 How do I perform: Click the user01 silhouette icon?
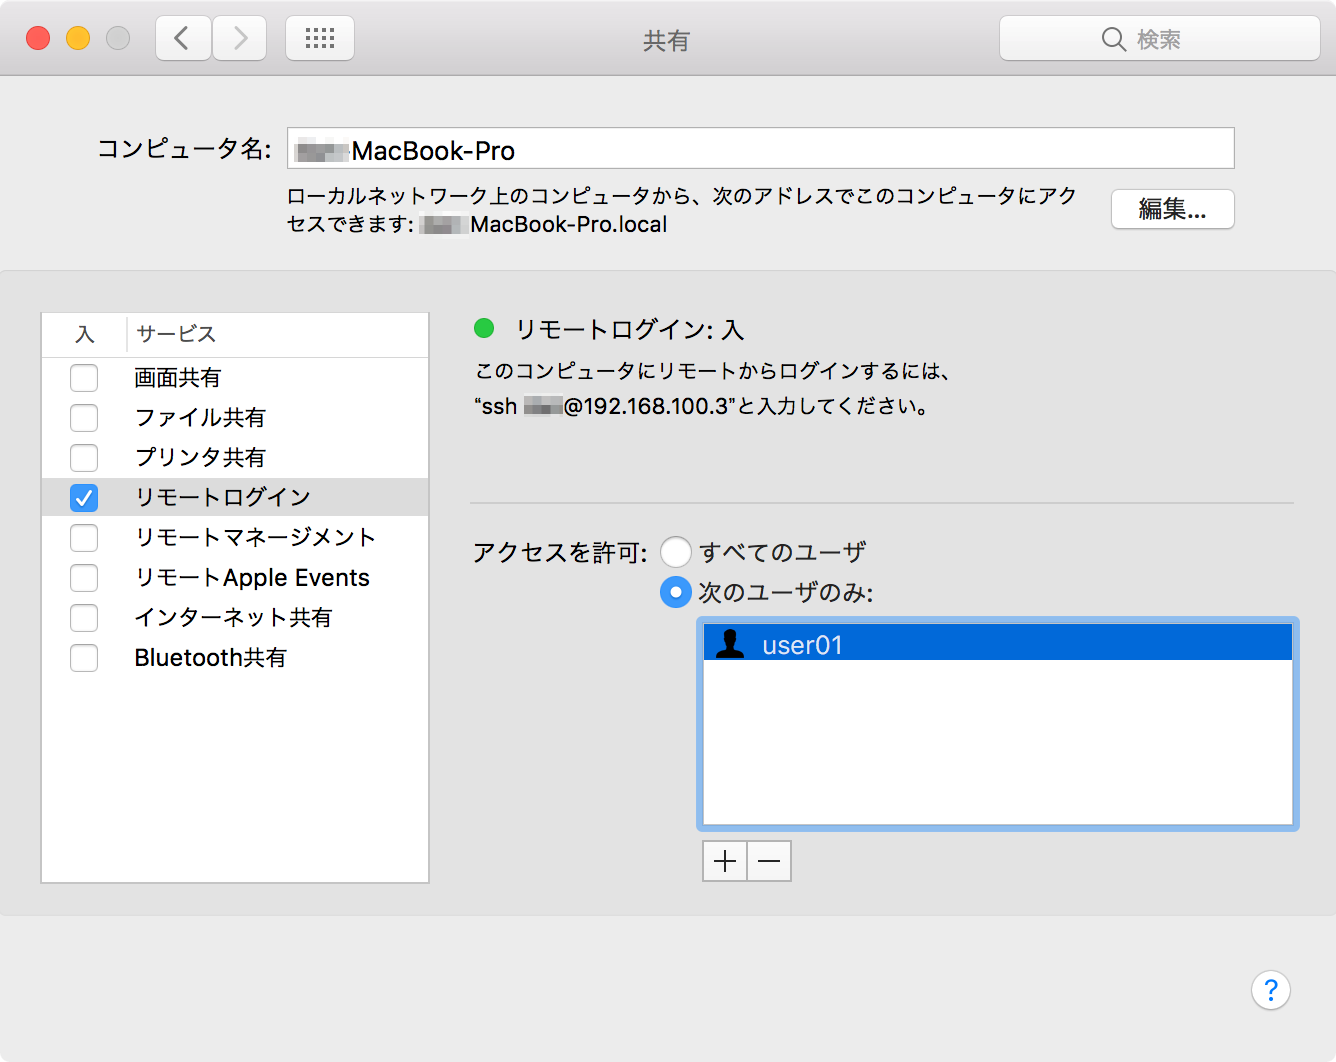tap(733, 643)
